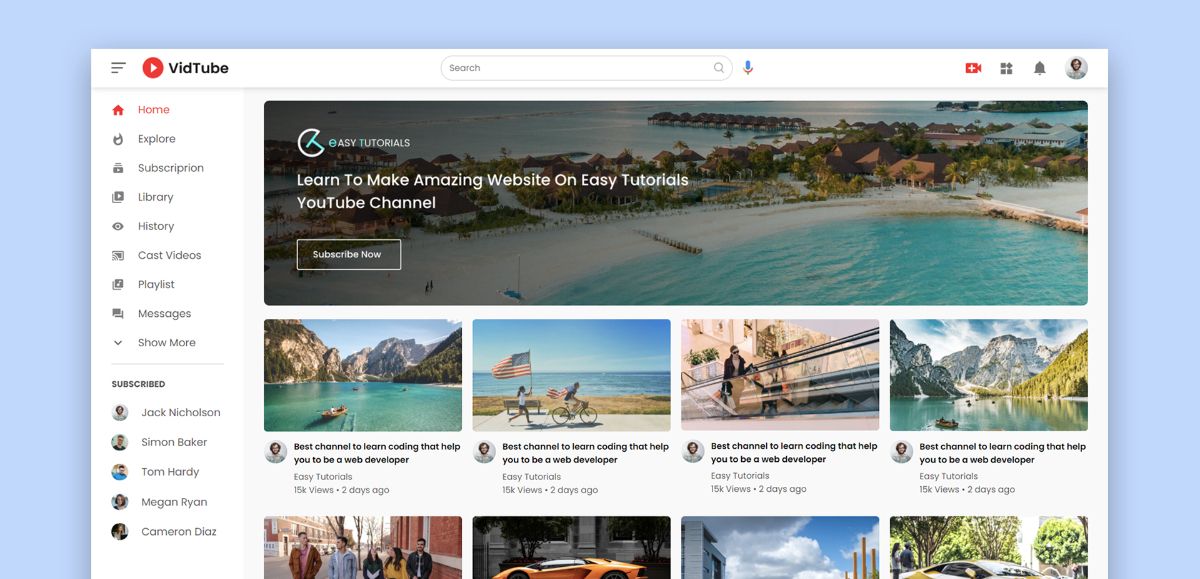The width and height of the screenshot is (1200, 579).
Task: Open the notifications bell
Action: 1040,68
